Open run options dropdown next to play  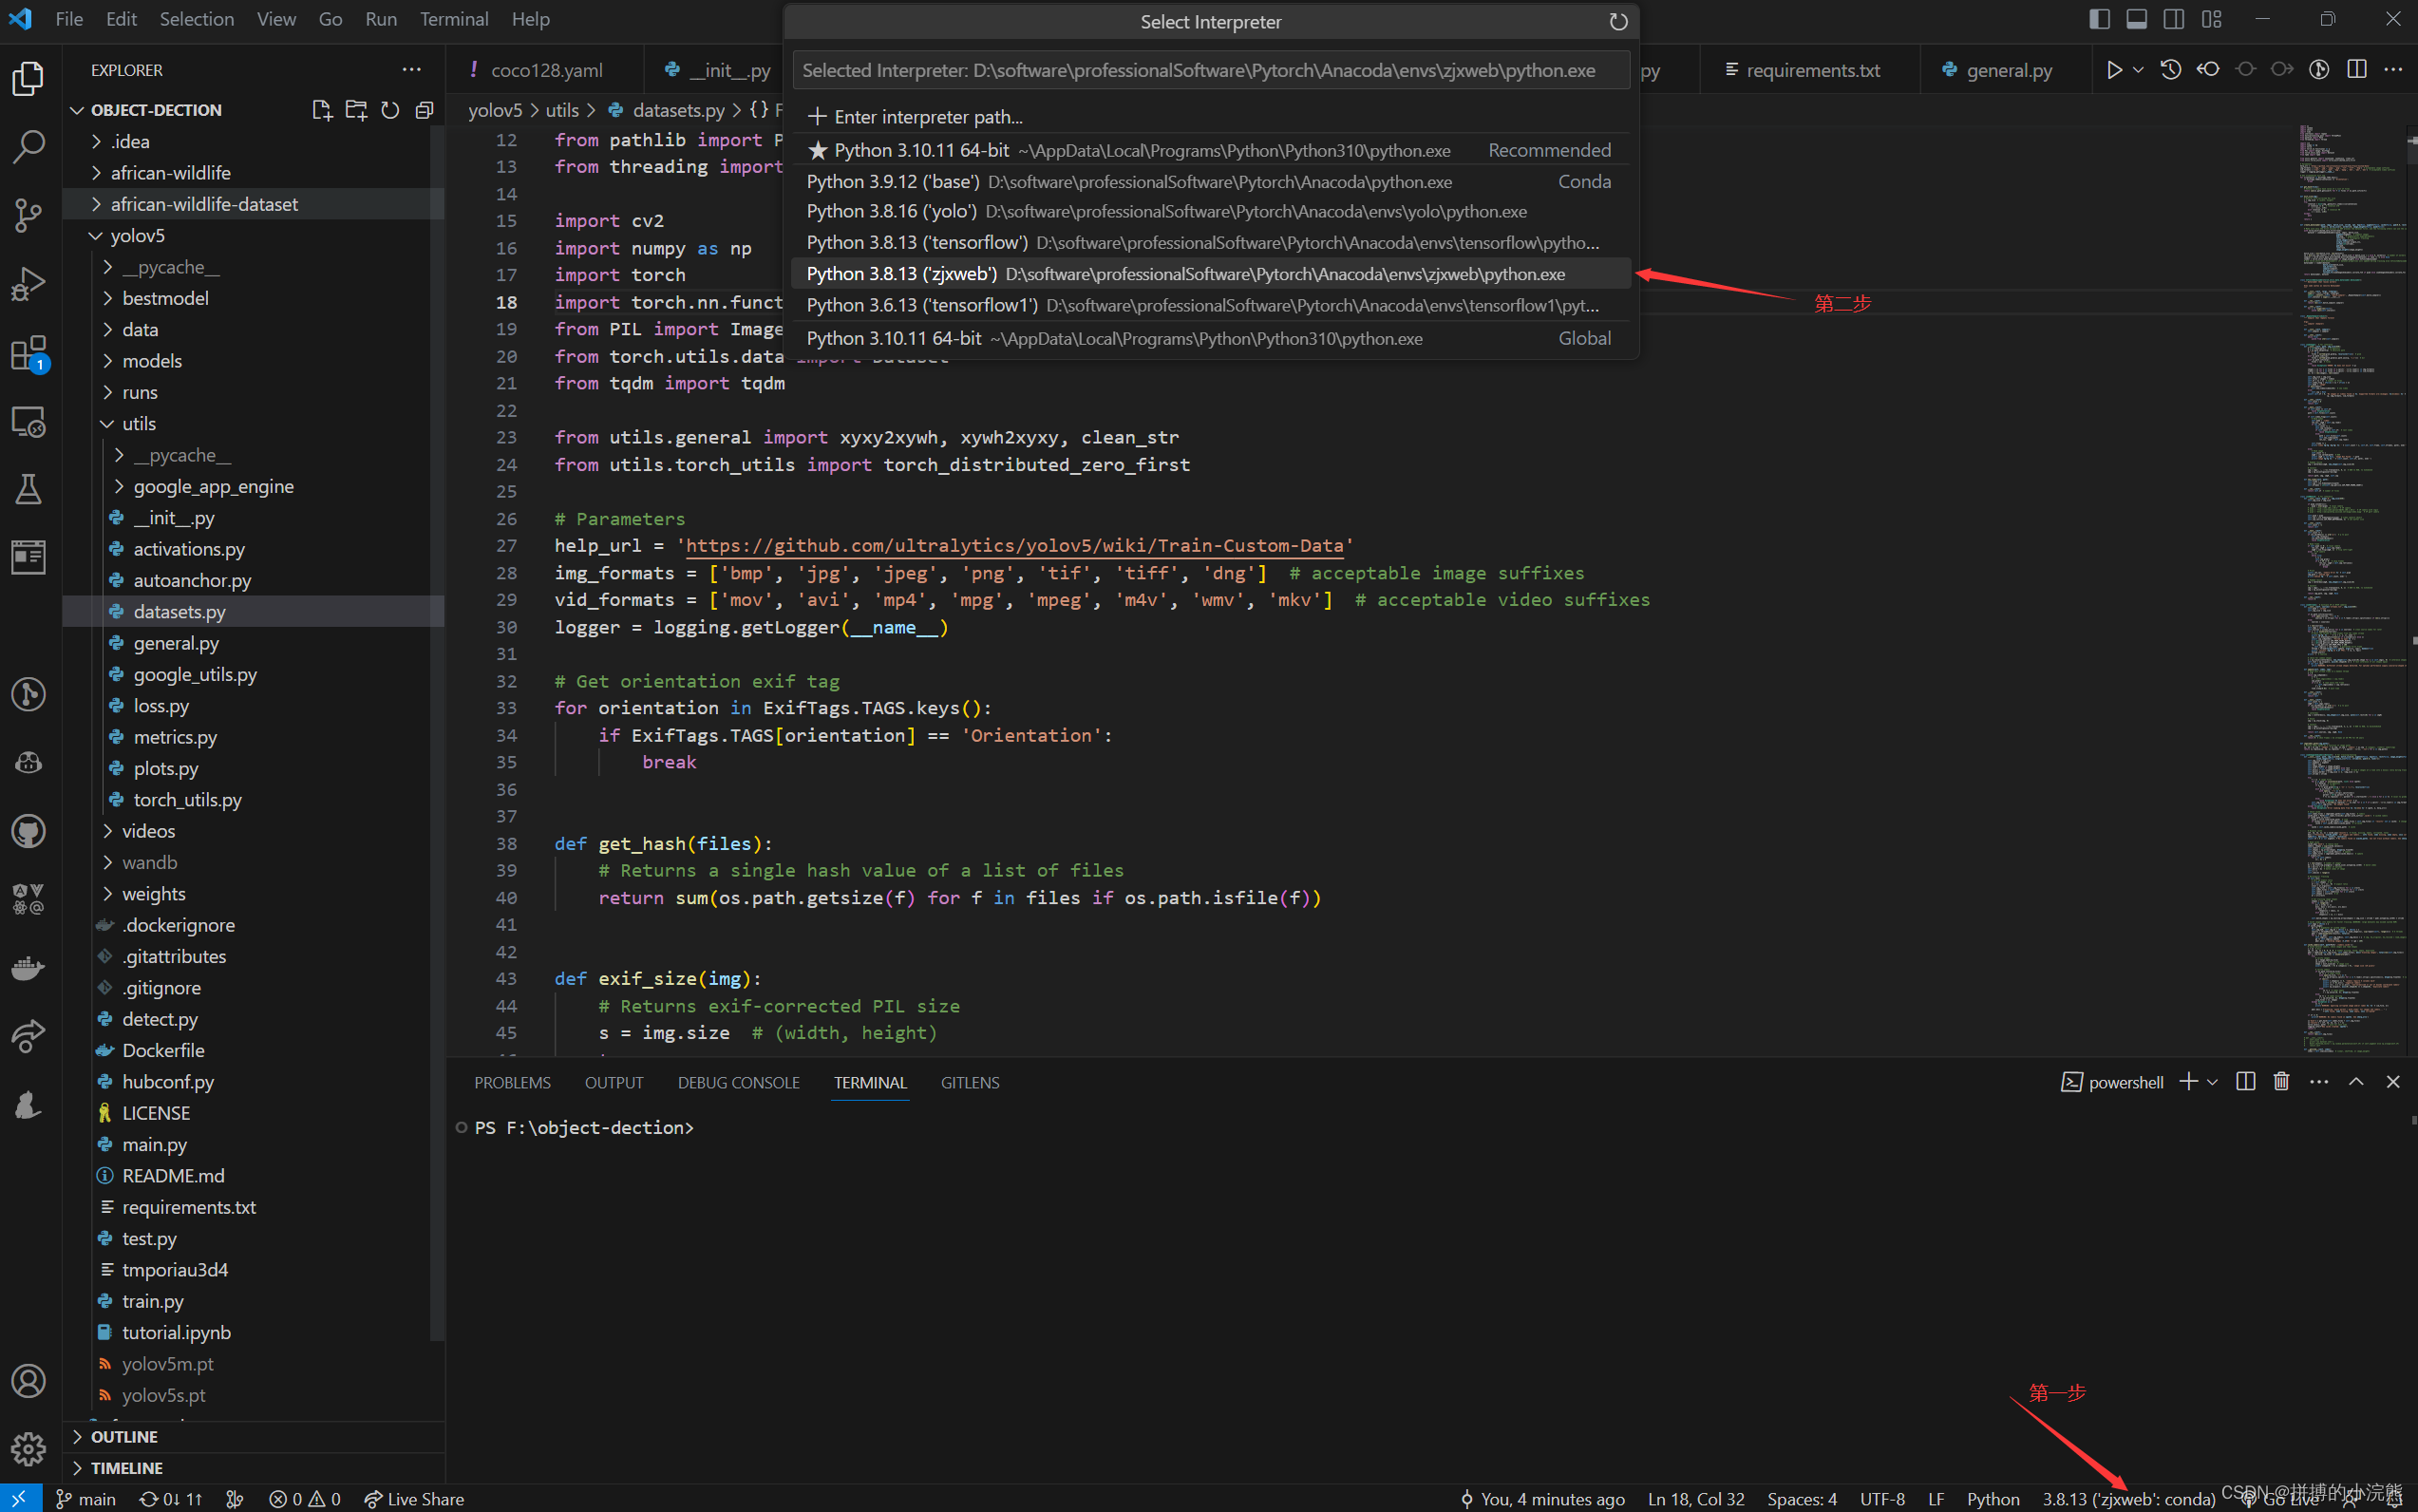[2138, 70]
